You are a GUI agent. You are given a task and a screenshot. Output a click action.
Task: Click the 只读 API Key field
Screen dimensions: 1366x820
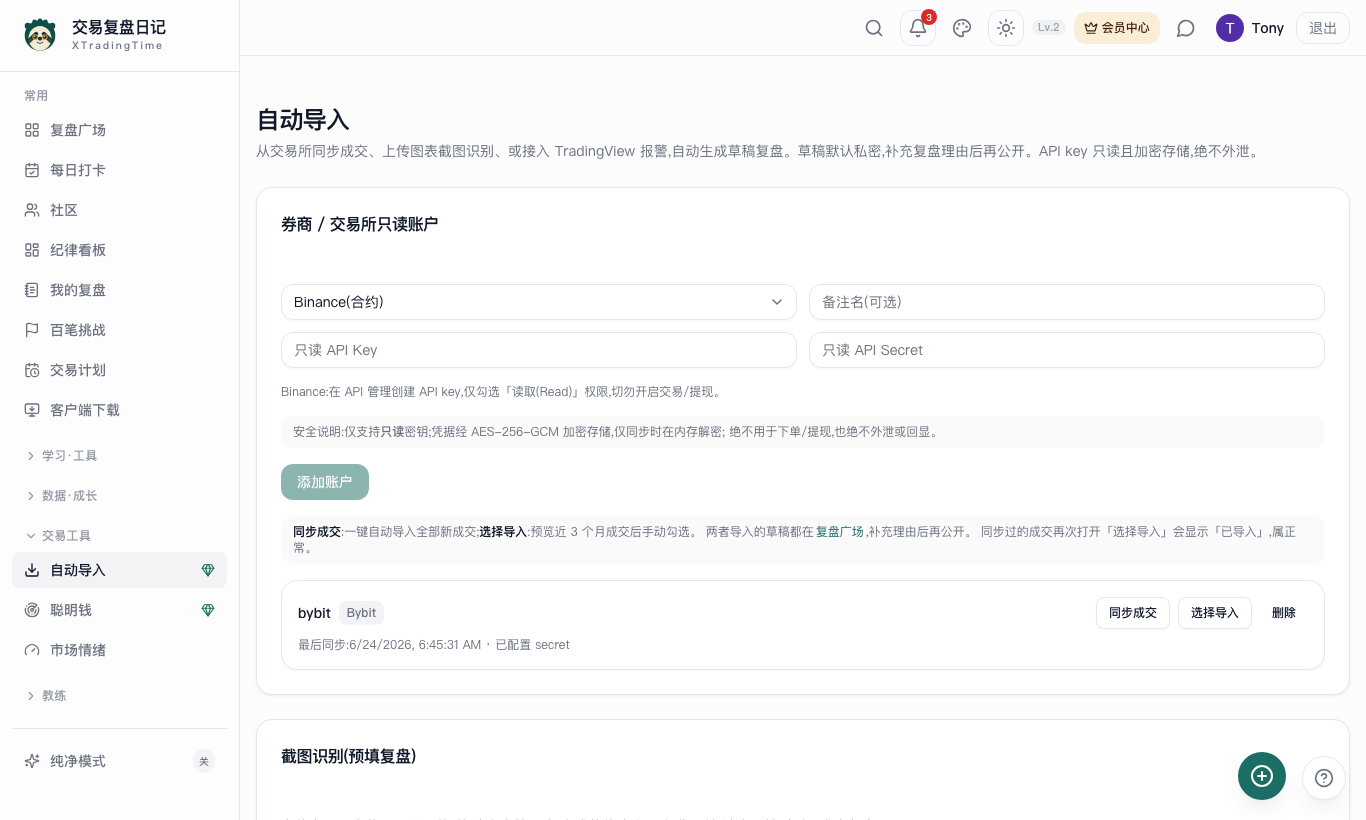(x=539, y=350)
